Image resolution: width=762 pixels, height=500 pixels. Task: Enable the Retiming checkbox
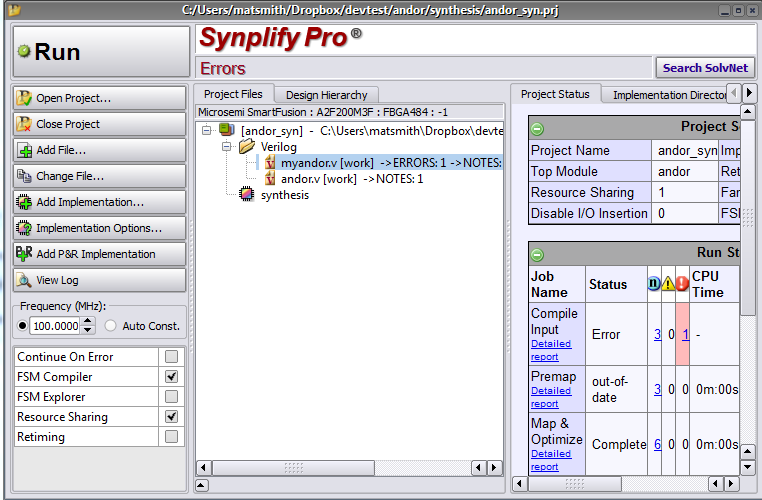171,437
